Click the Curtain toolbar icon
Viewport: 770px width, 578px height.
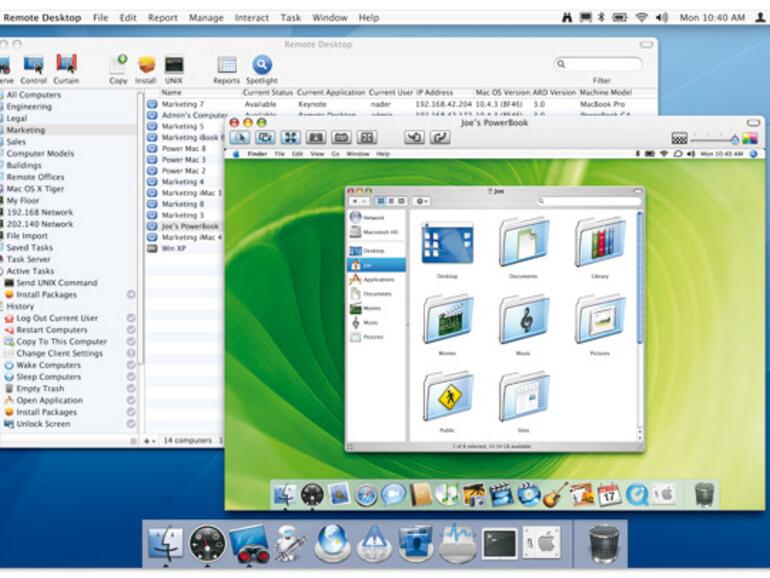point(66,65)
